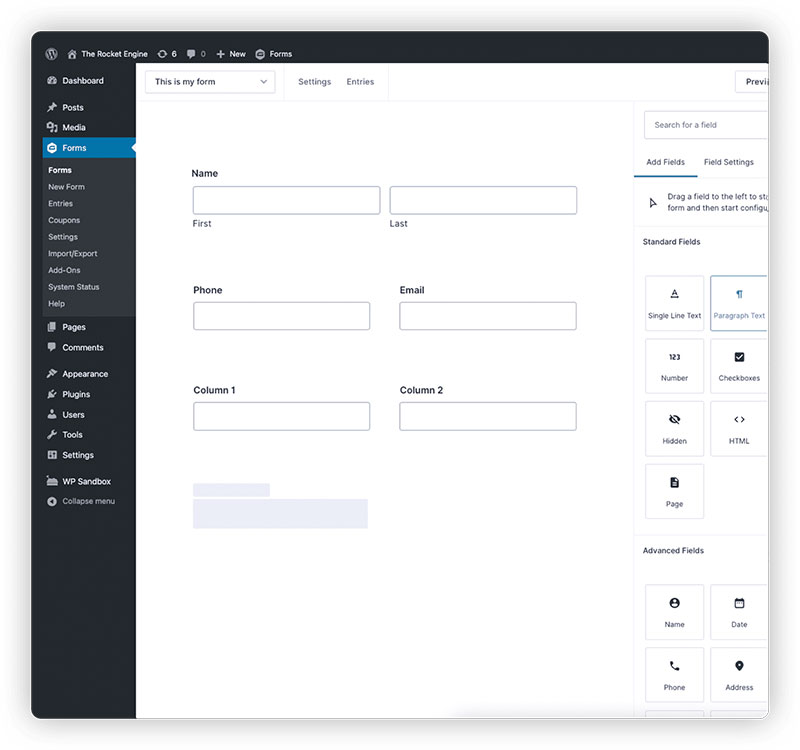
Task: Add the advanced Address field
Action: [x=739, y=675]
